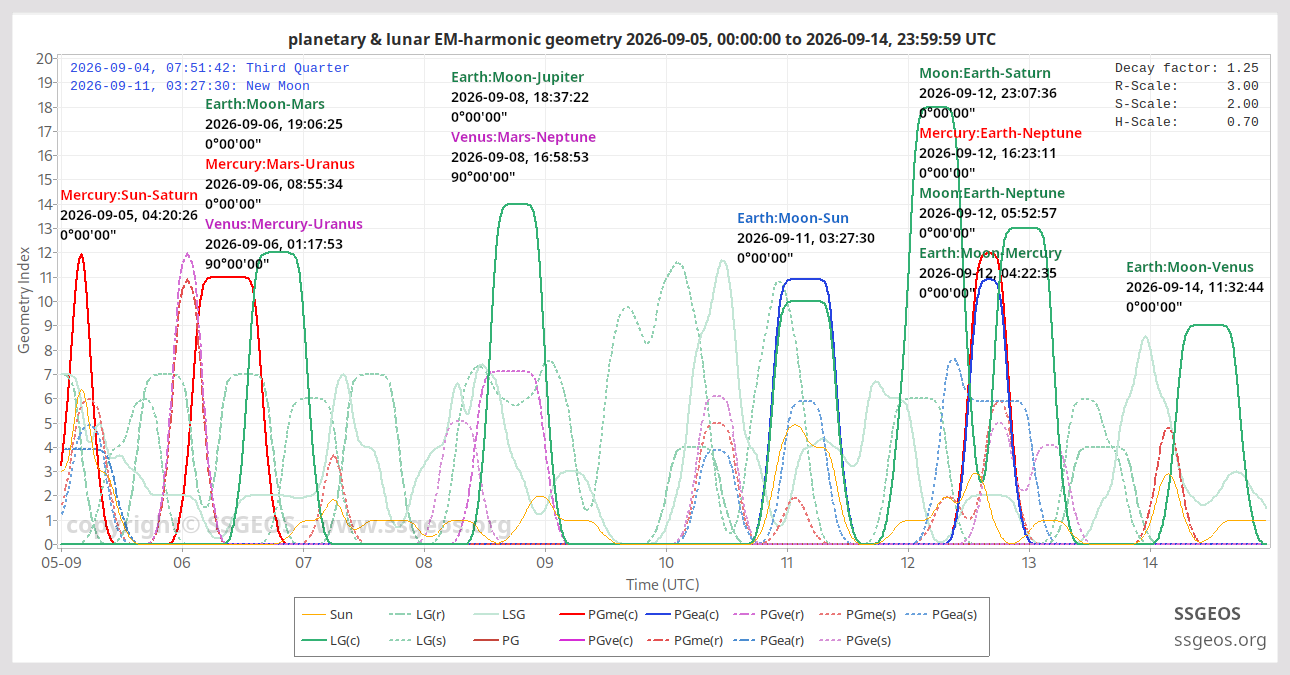Toggle the LG(c) legend entry

click(x=331, y=640)
